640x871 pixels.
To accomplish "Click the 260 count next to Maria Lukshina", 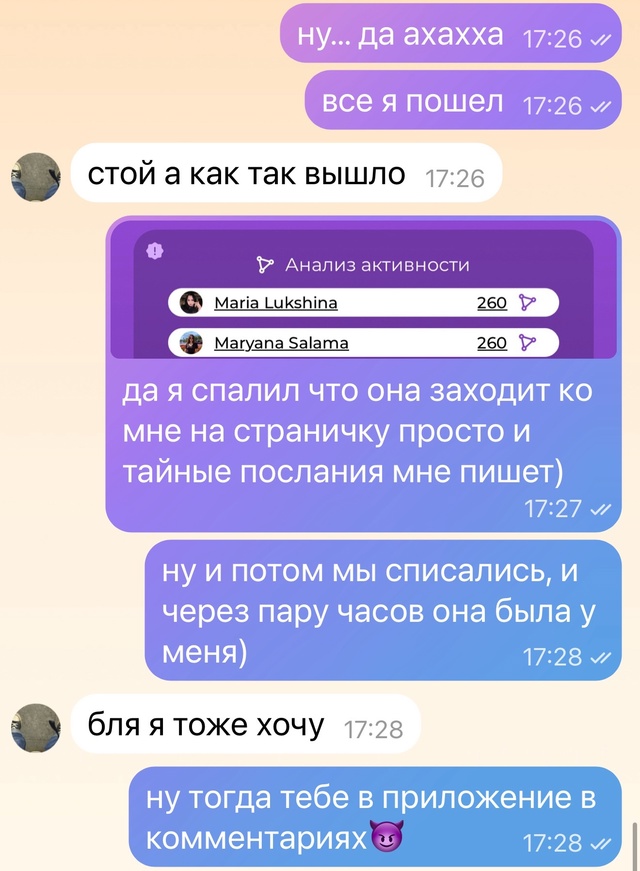I will pyautogui.click(x=492, y=303).
